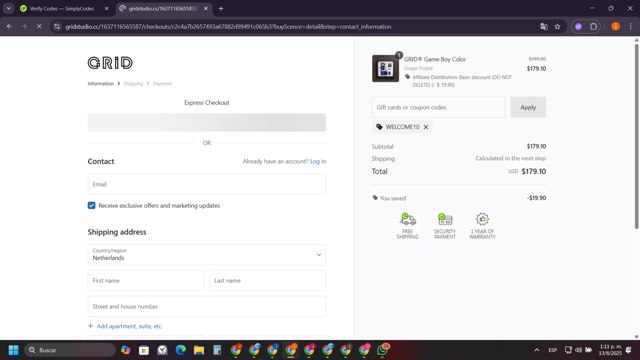
Task: Add apartment, suite, etc. link
Action: (125, 326)
